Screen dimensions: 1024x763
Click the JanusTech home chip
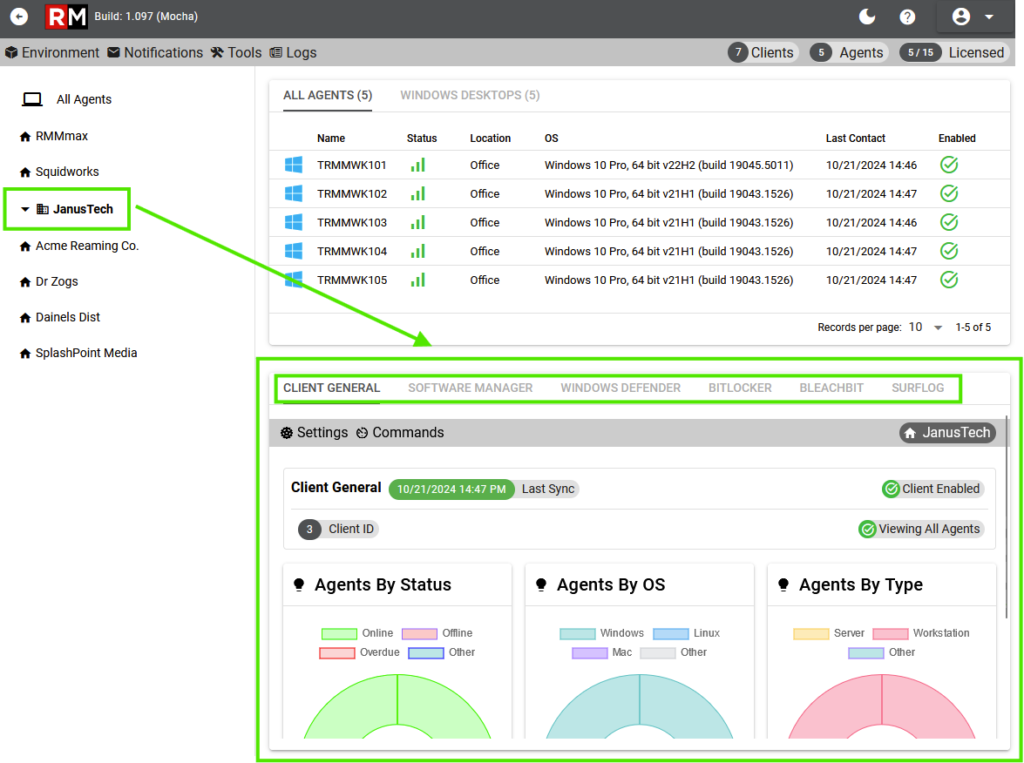948,432
